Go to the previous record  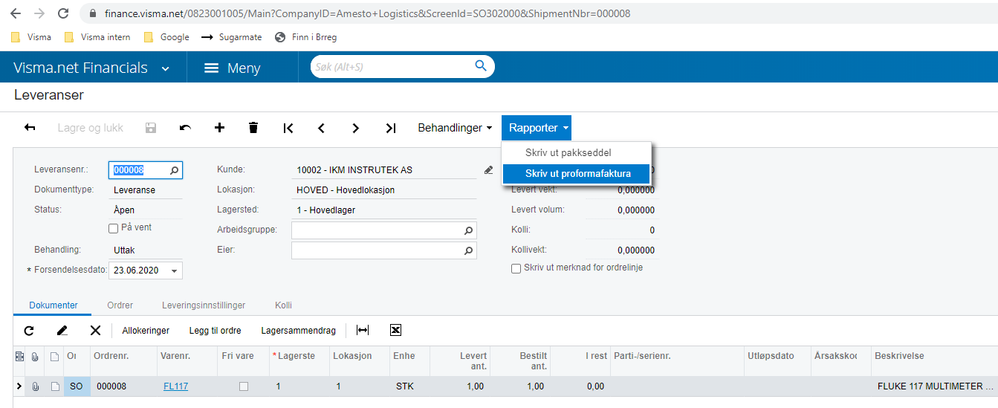coord(321,128)
